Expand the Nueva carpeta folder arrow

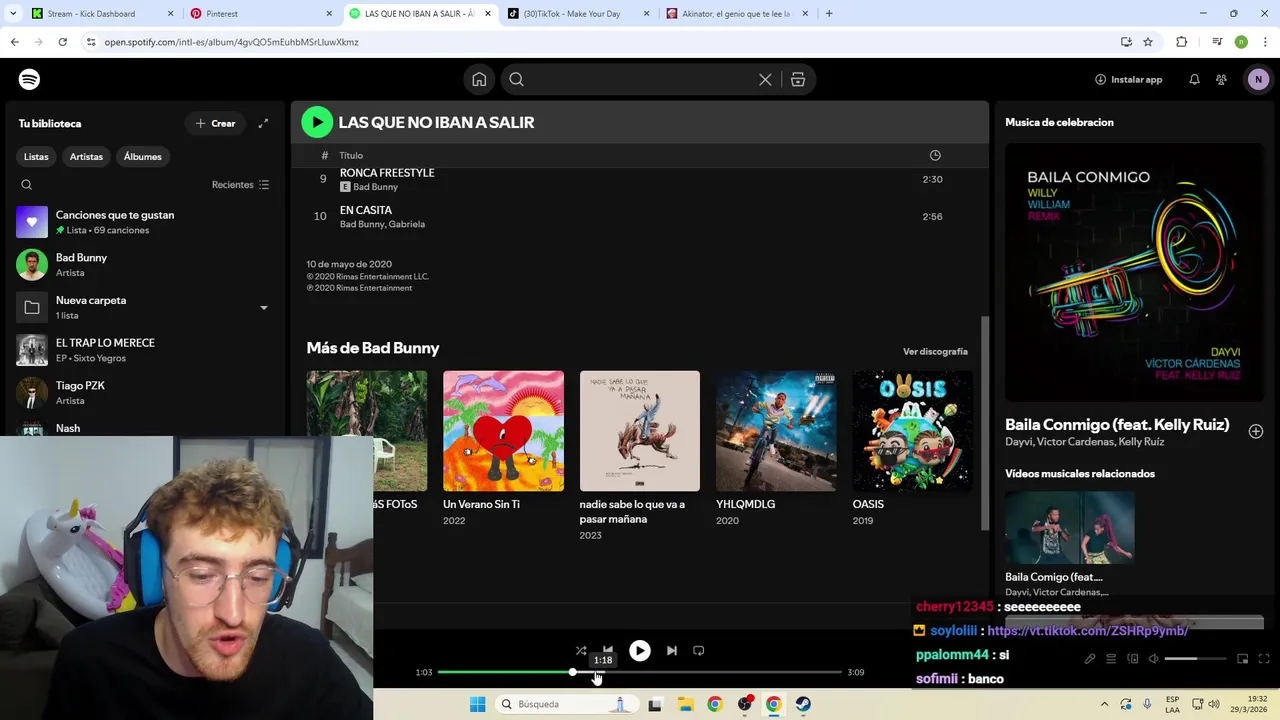[x=264, y=308]
